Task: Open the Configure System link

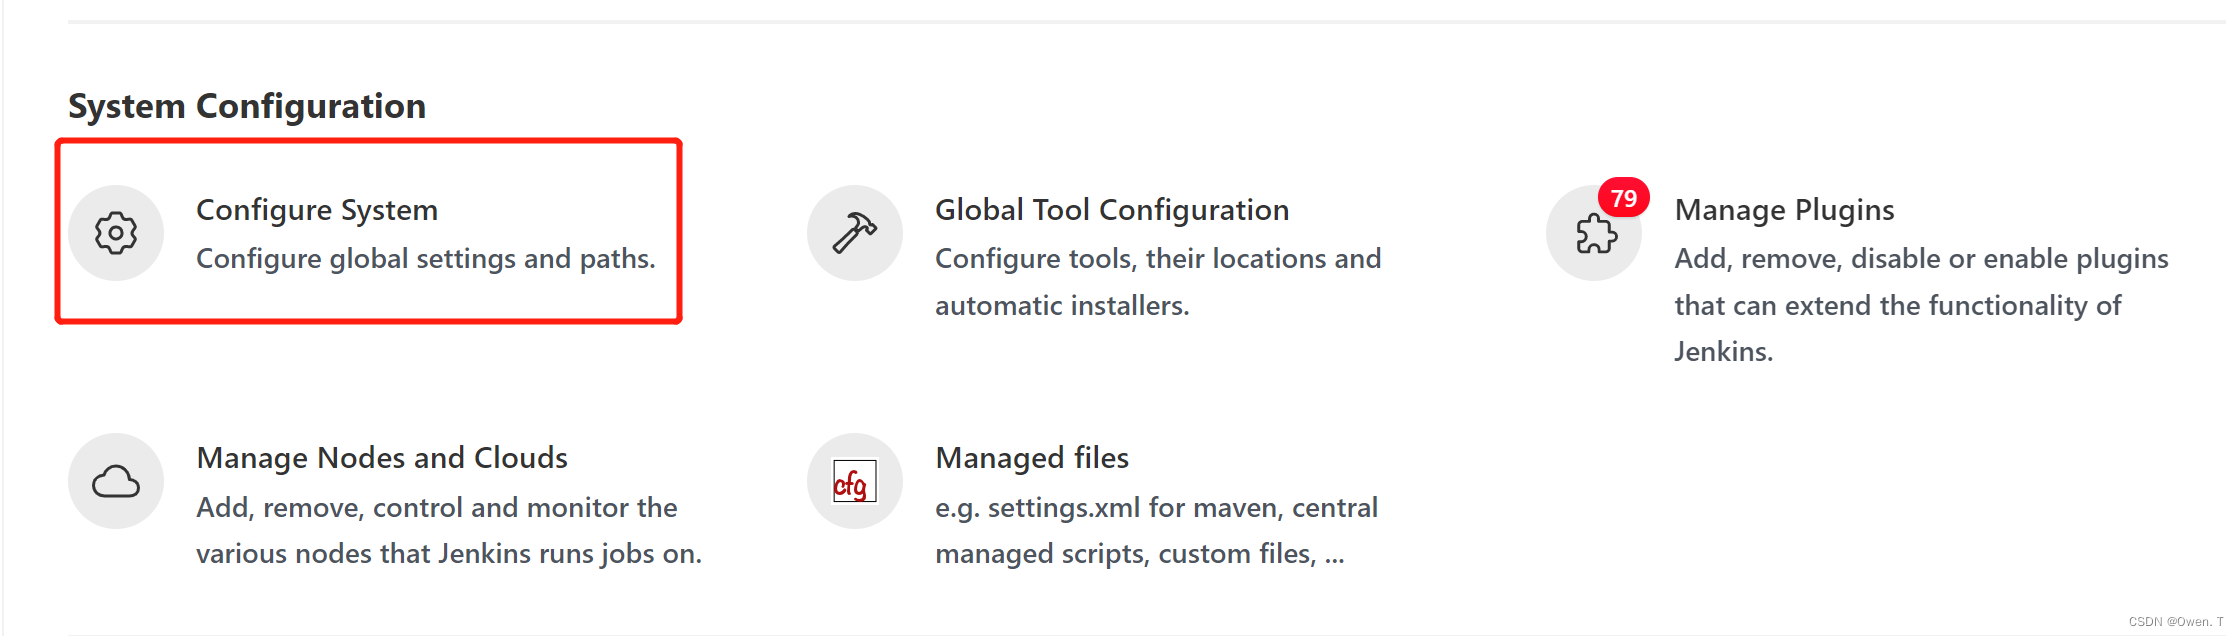Action: click(x=317, y=210)
